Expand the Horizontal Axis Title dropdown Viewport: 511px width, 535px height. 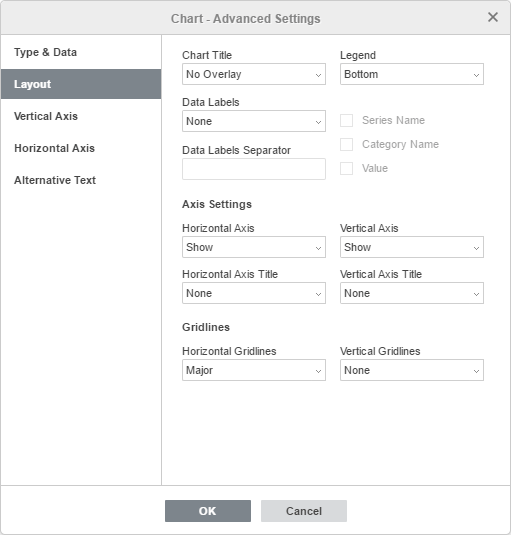click(254, 293)
